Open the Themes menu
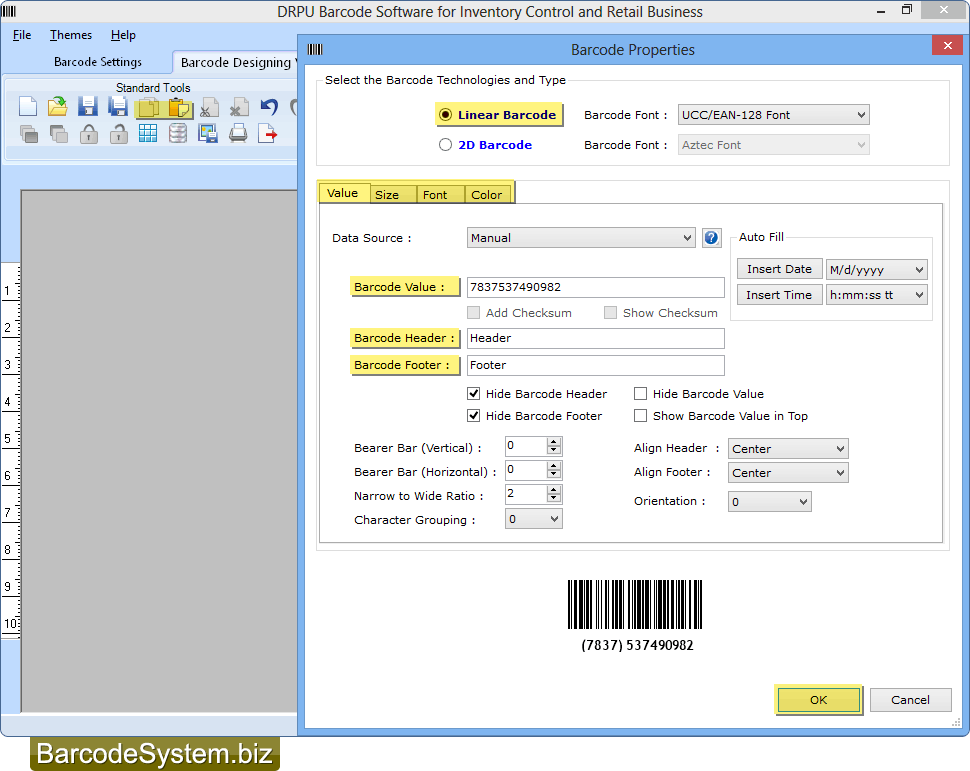This screenshot has width=970, height=771. pyautogui.click(x=71, y=35)
